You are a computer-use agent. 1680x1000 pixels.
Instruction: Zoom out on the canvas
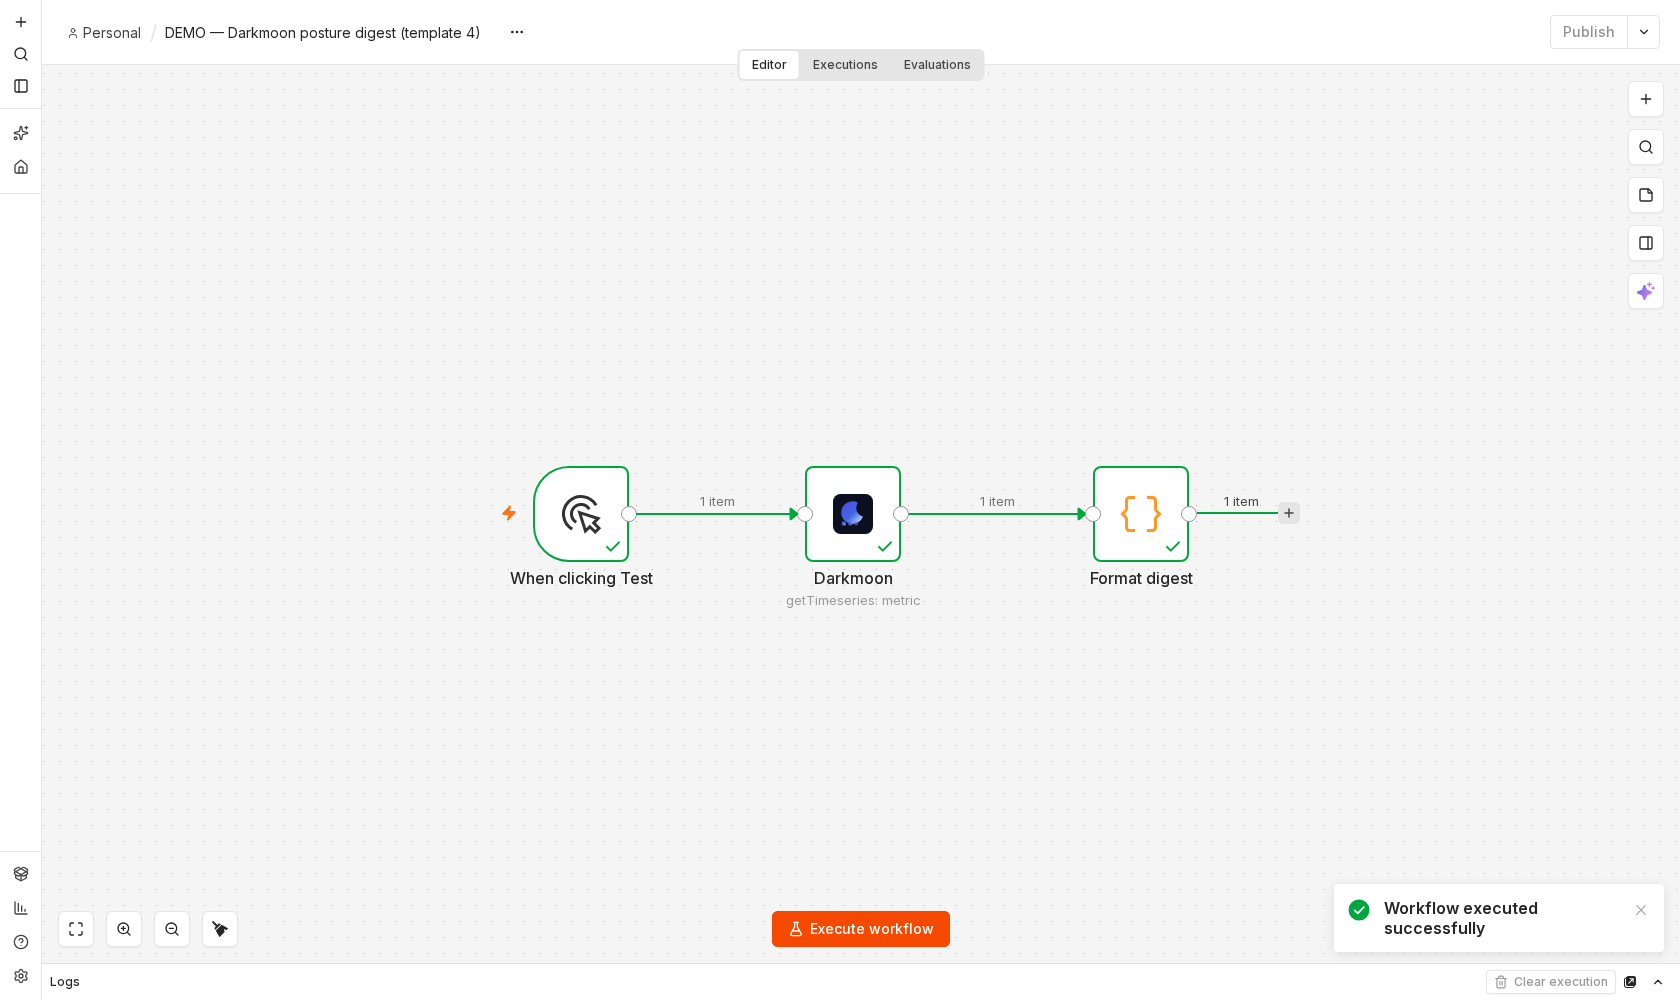[x=172, y=929]
